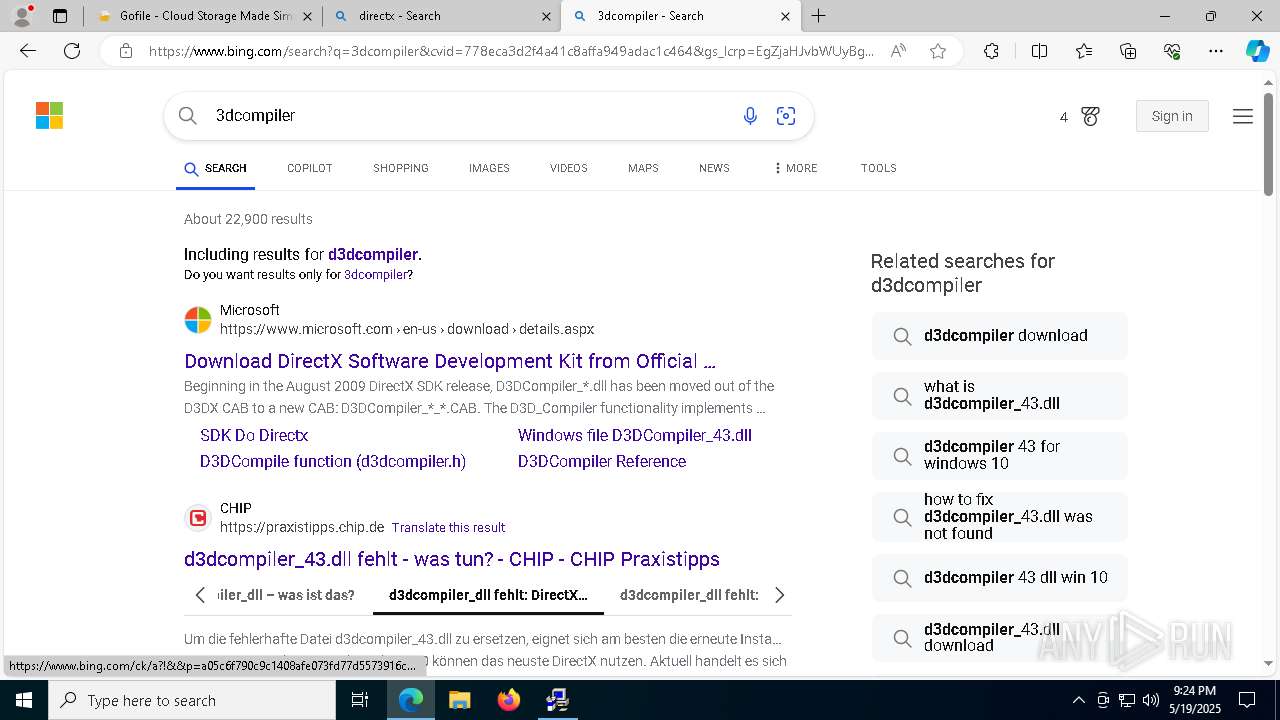Viewport: 1280px width, 720px height.
Task: Click the Sign in button
Action: [x=1172, y=116]
